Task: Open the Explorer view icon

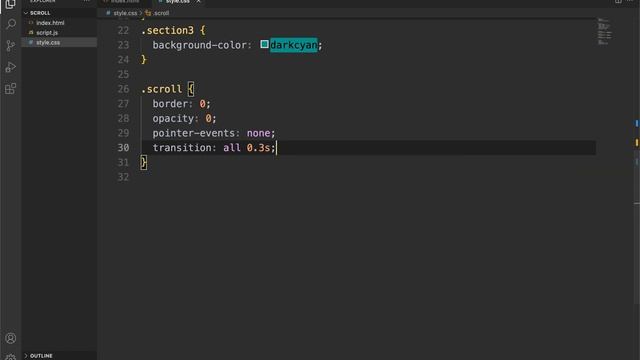Action: [x=11, y=4]
